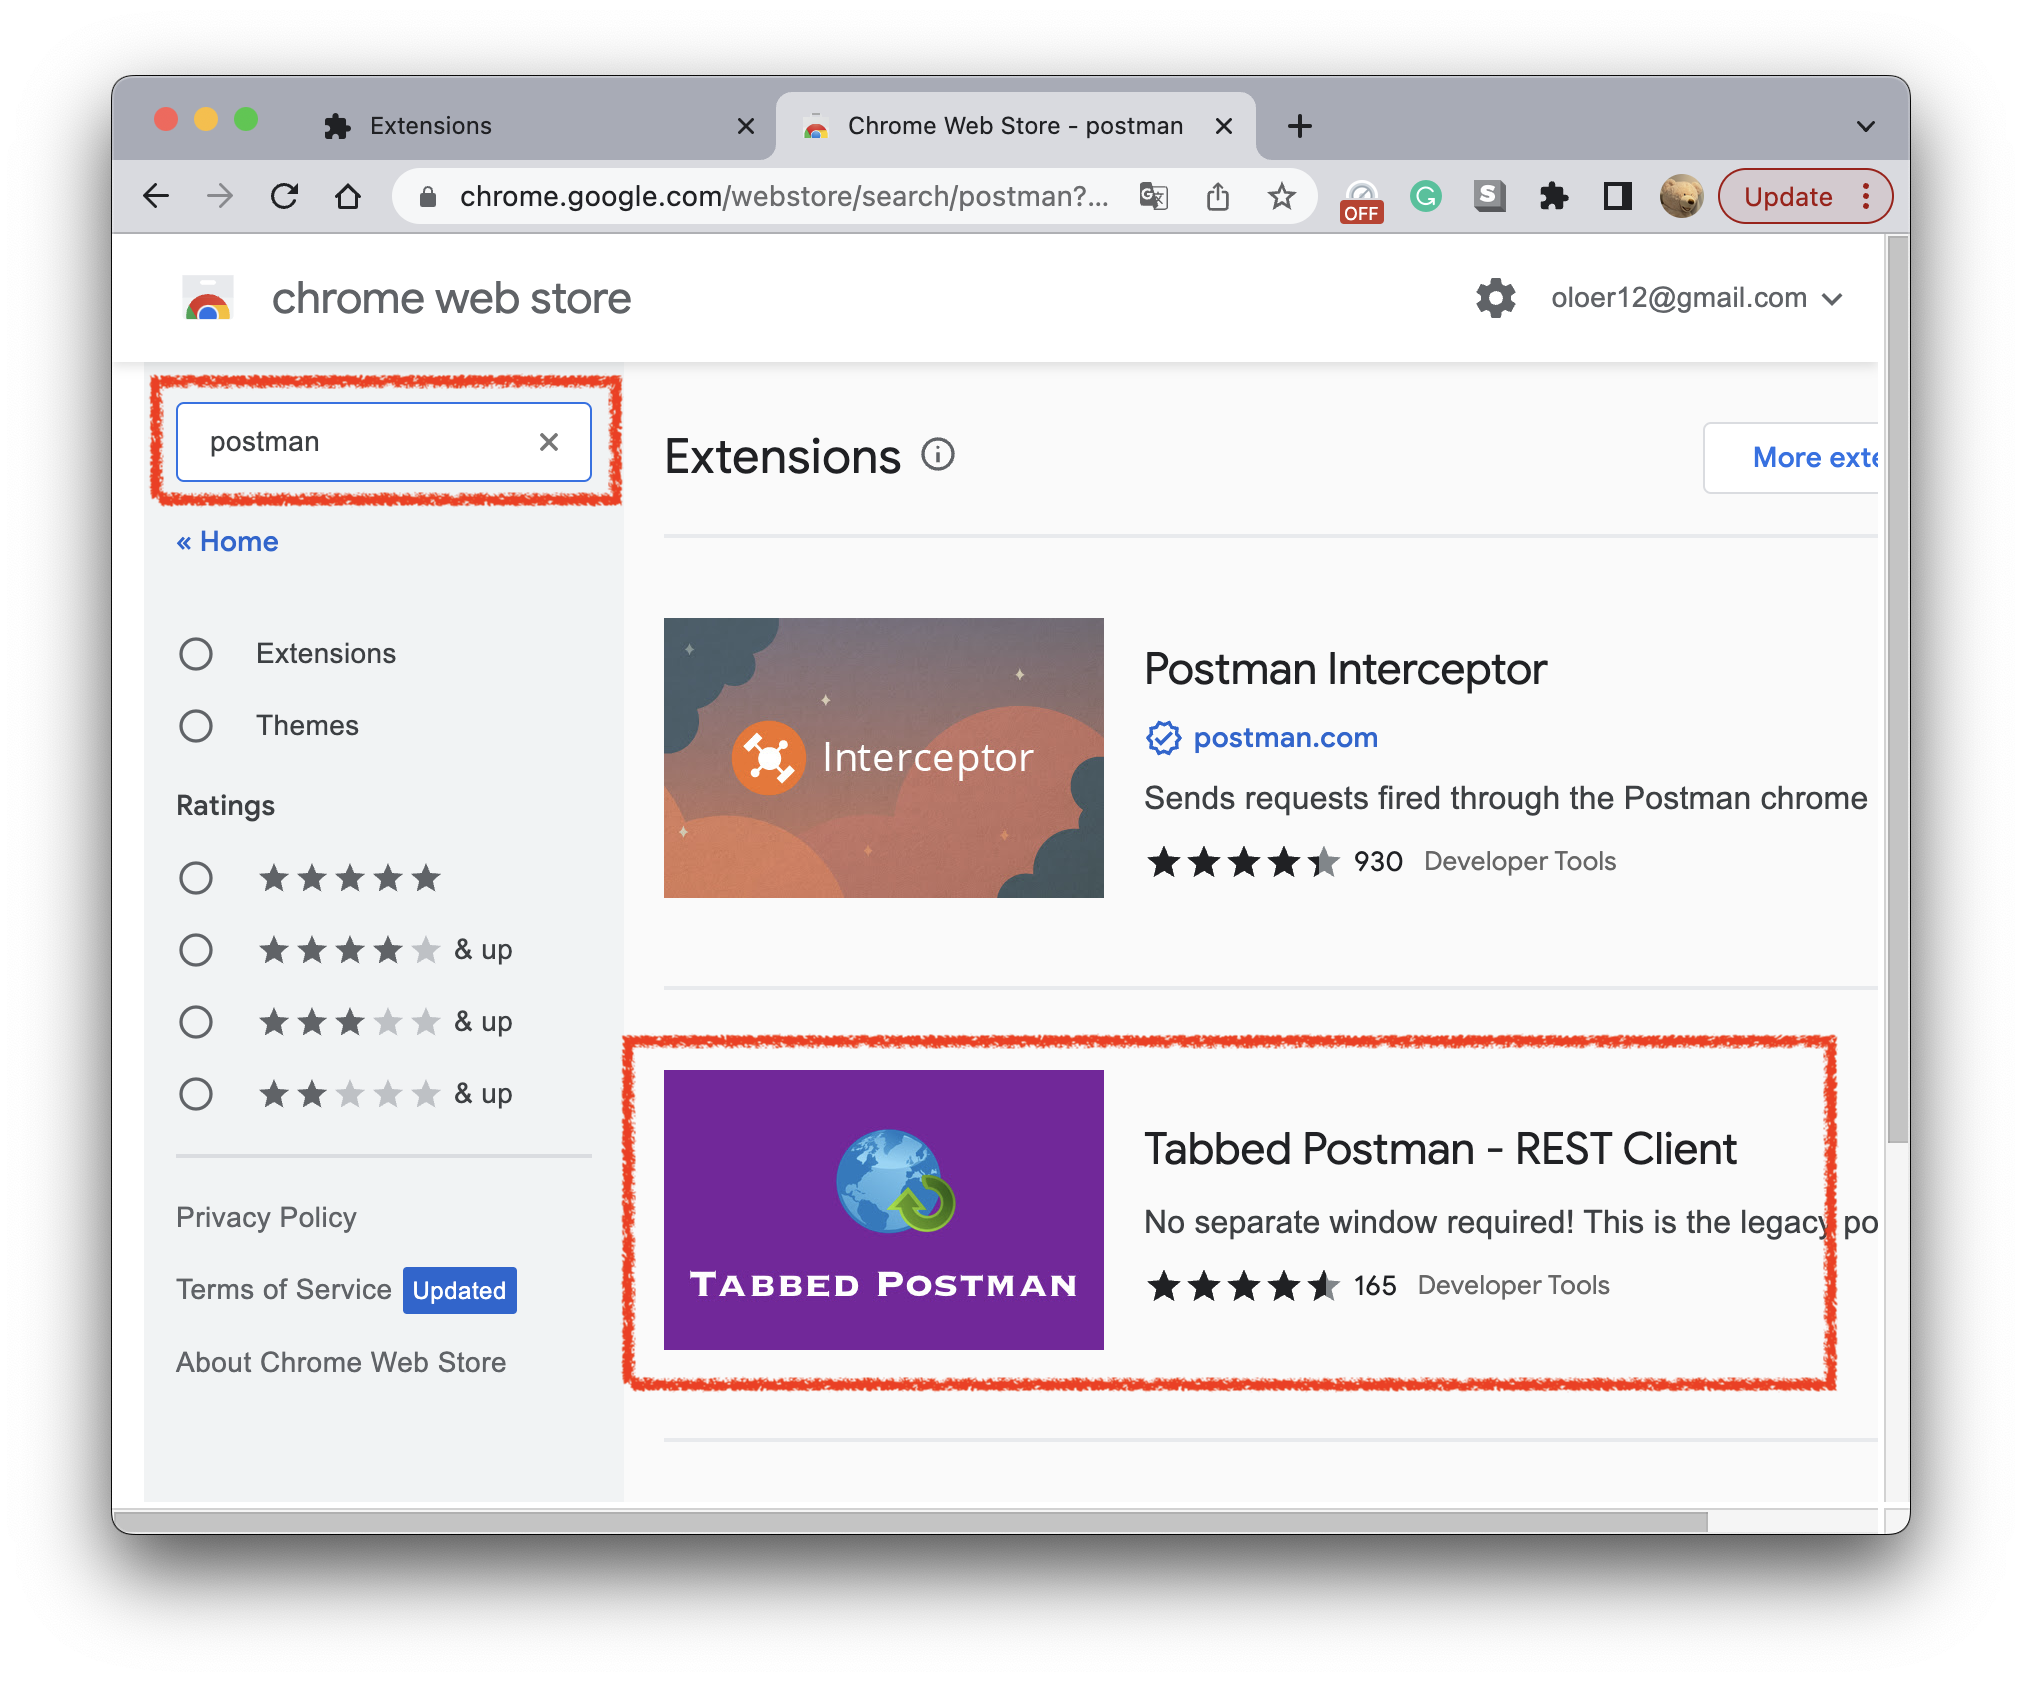
Task: Open the Chrome three-dot menu
Action: click(1866, 196)
